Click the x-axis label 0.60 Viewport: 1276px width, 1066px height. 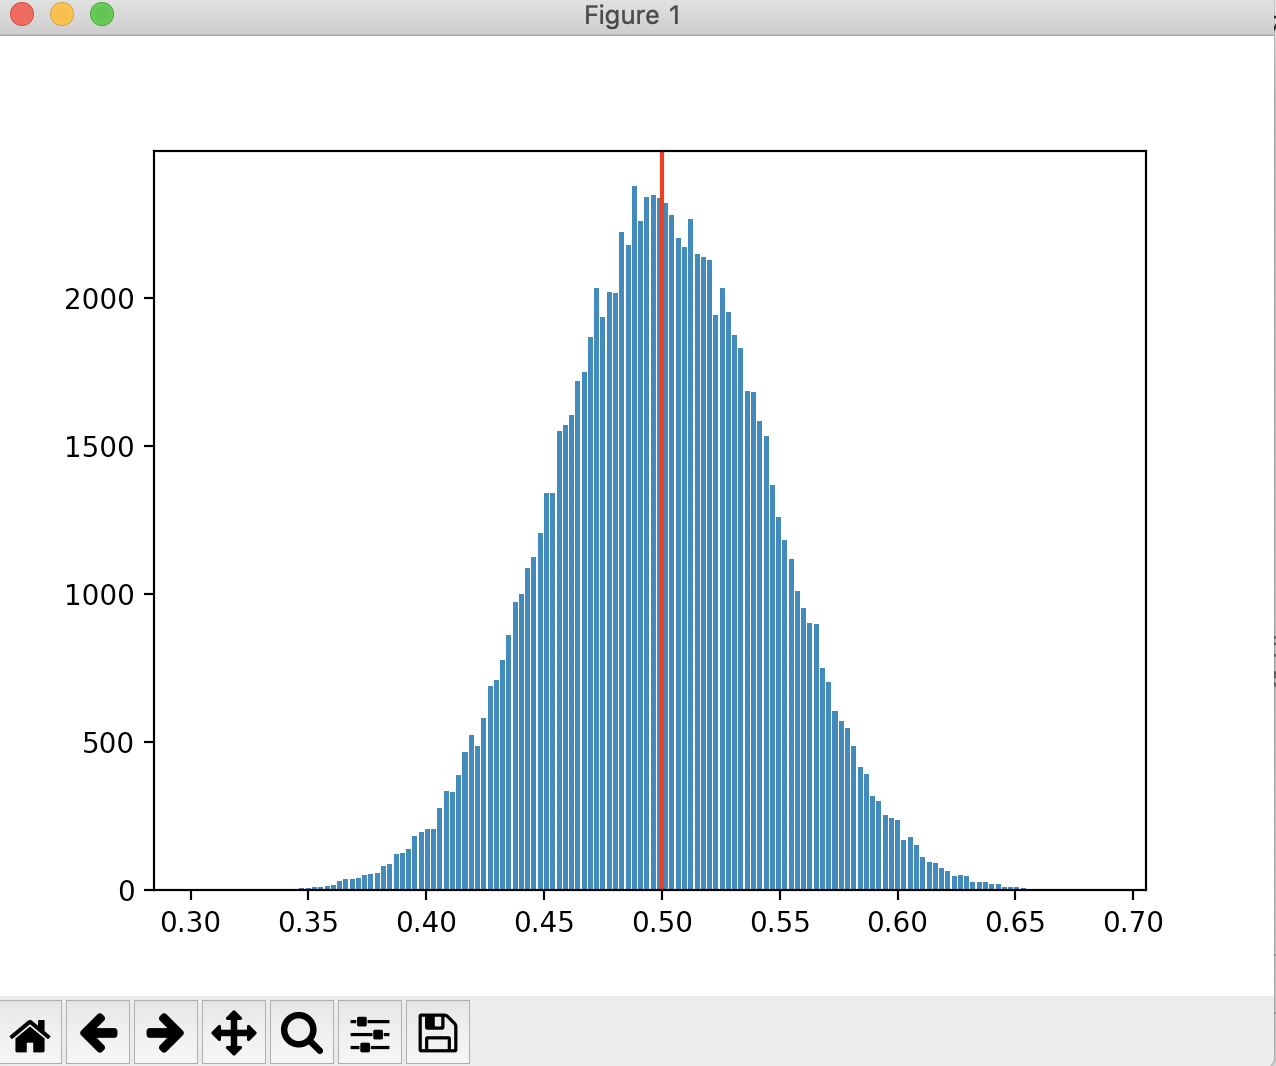[x=898, y=921]
